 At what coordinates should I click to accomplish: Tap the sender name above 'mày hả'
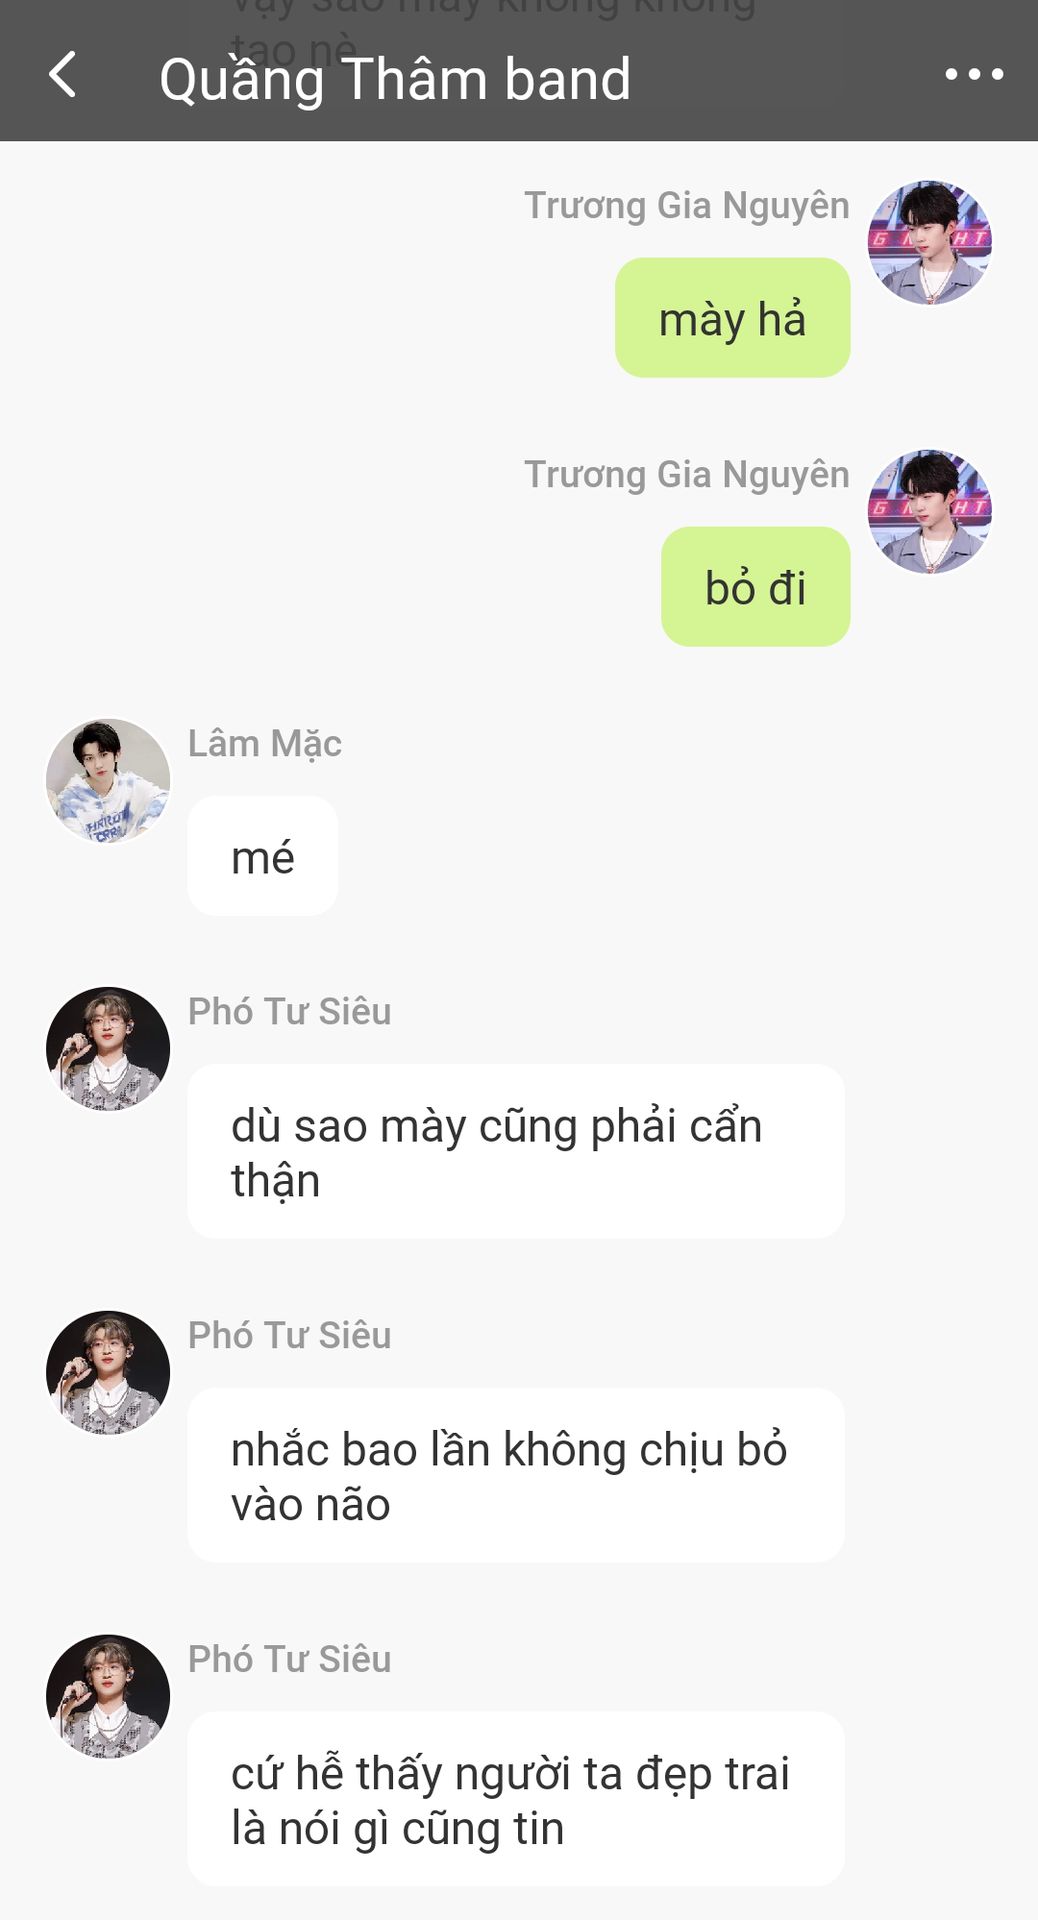(687, 206)
